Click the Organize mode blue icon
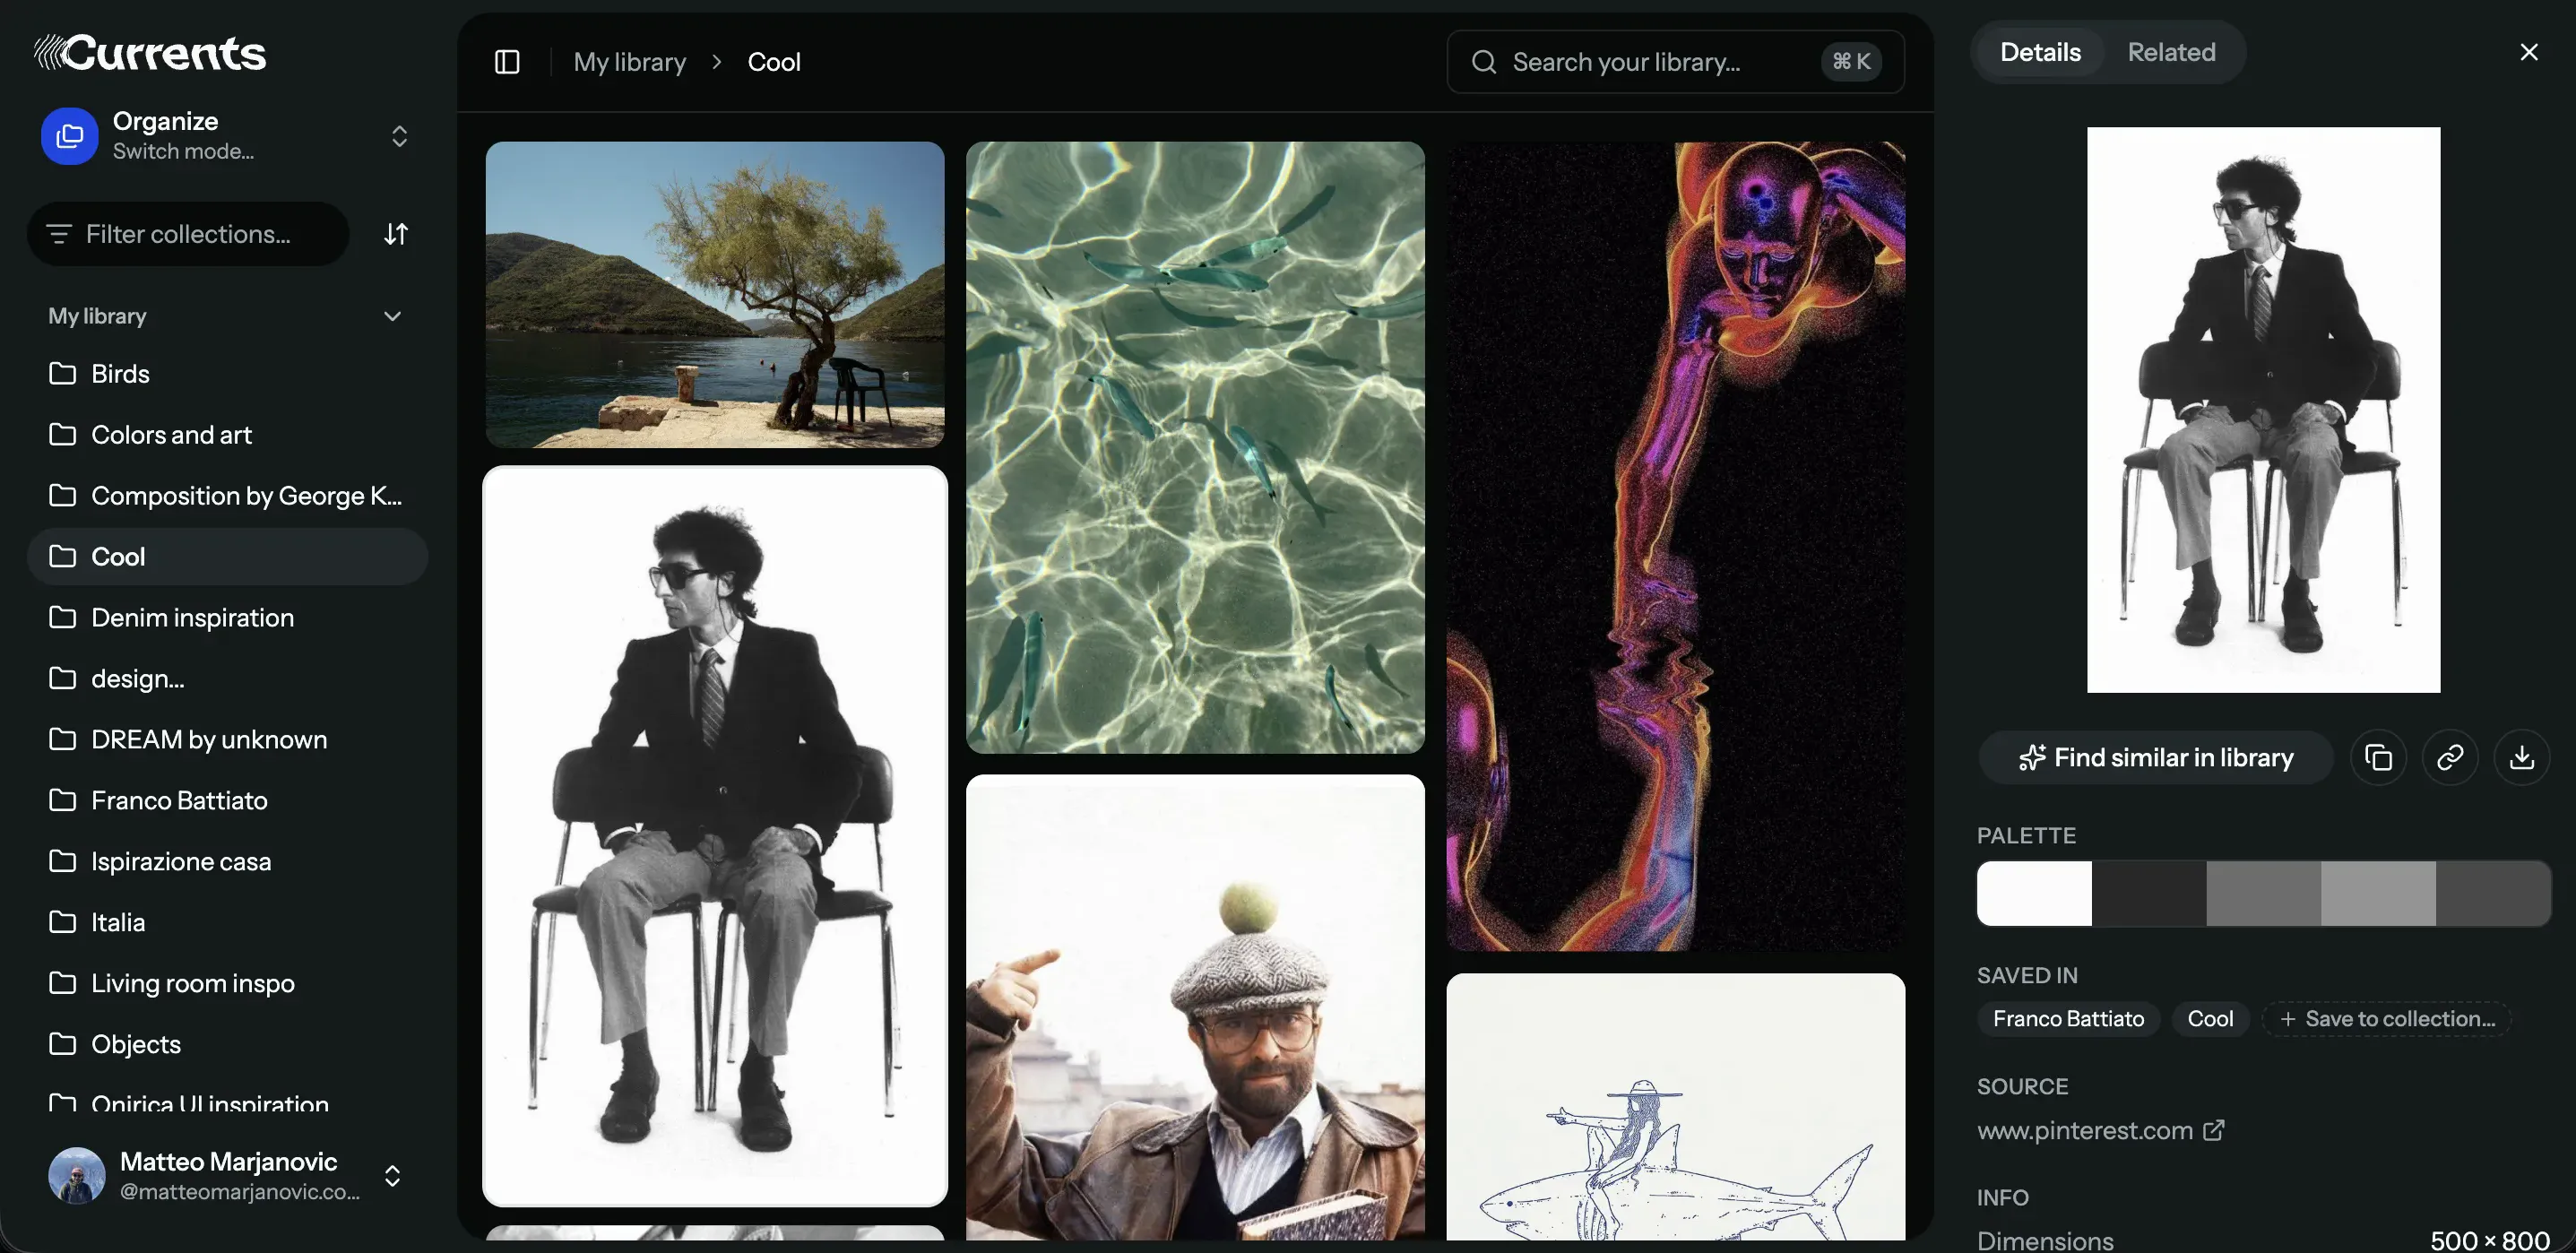Viewport: 2576px width, 1253px height. pos(70,136)
